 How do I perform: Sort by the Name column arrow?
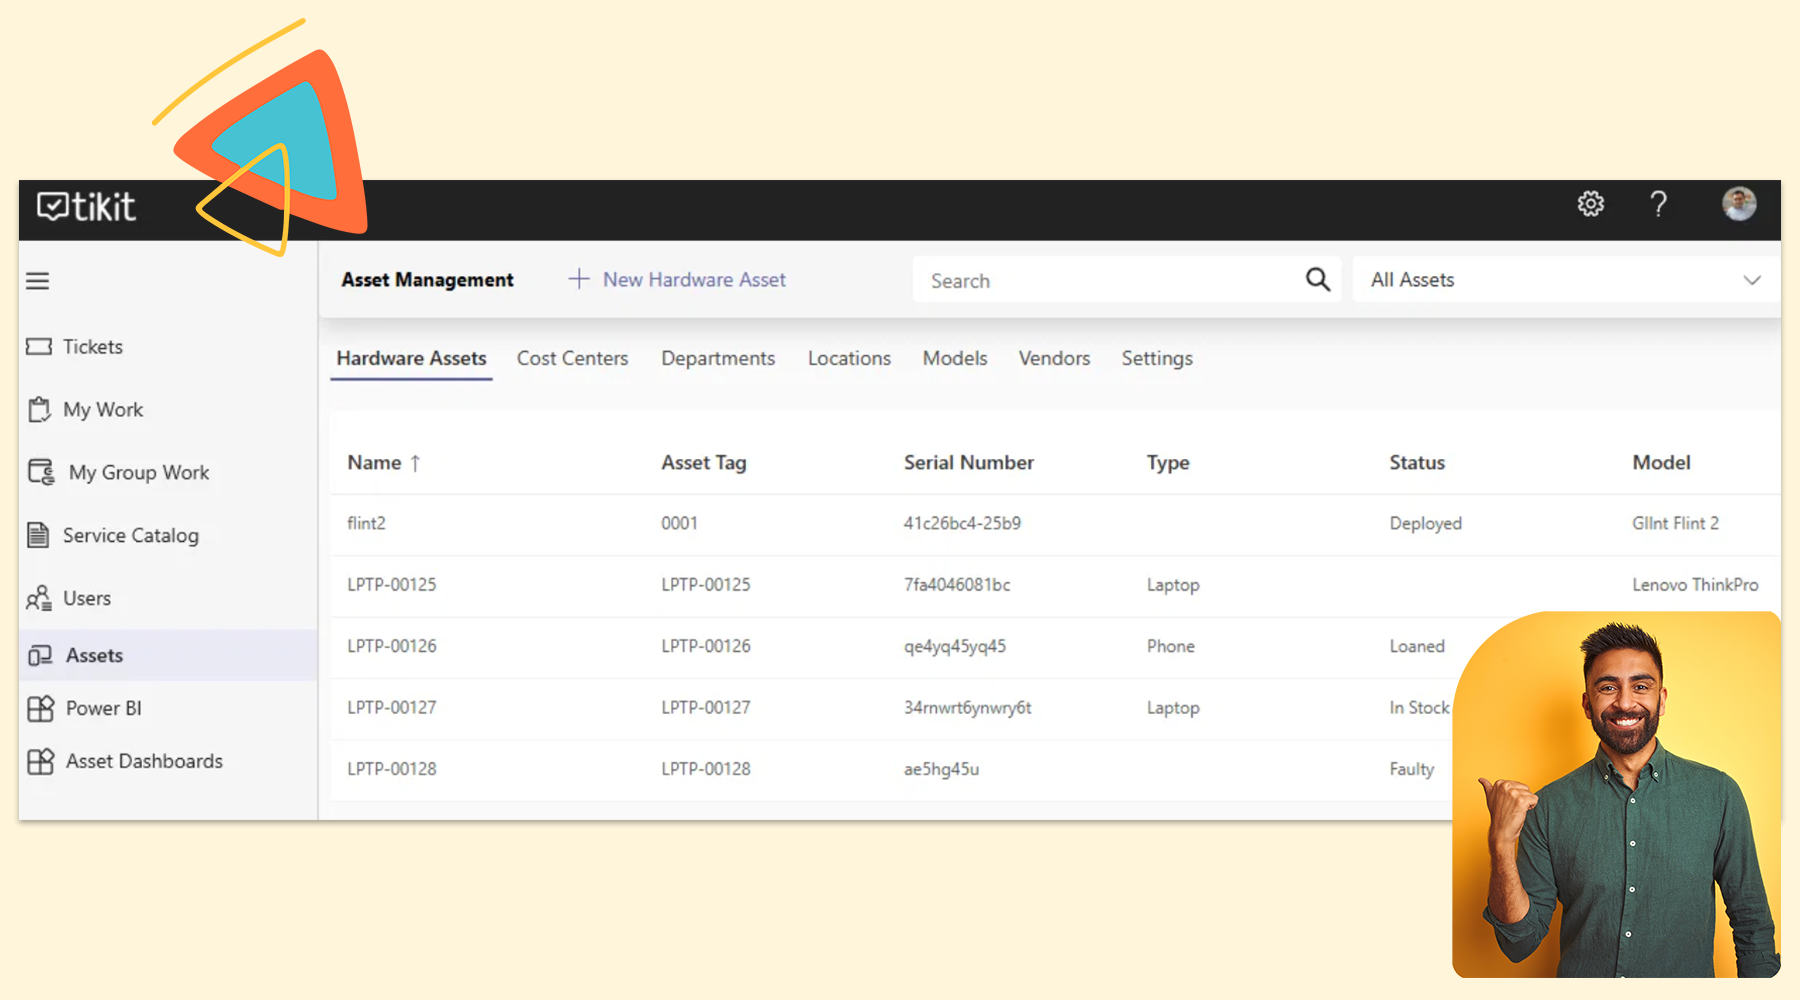[x=416, y=462]
